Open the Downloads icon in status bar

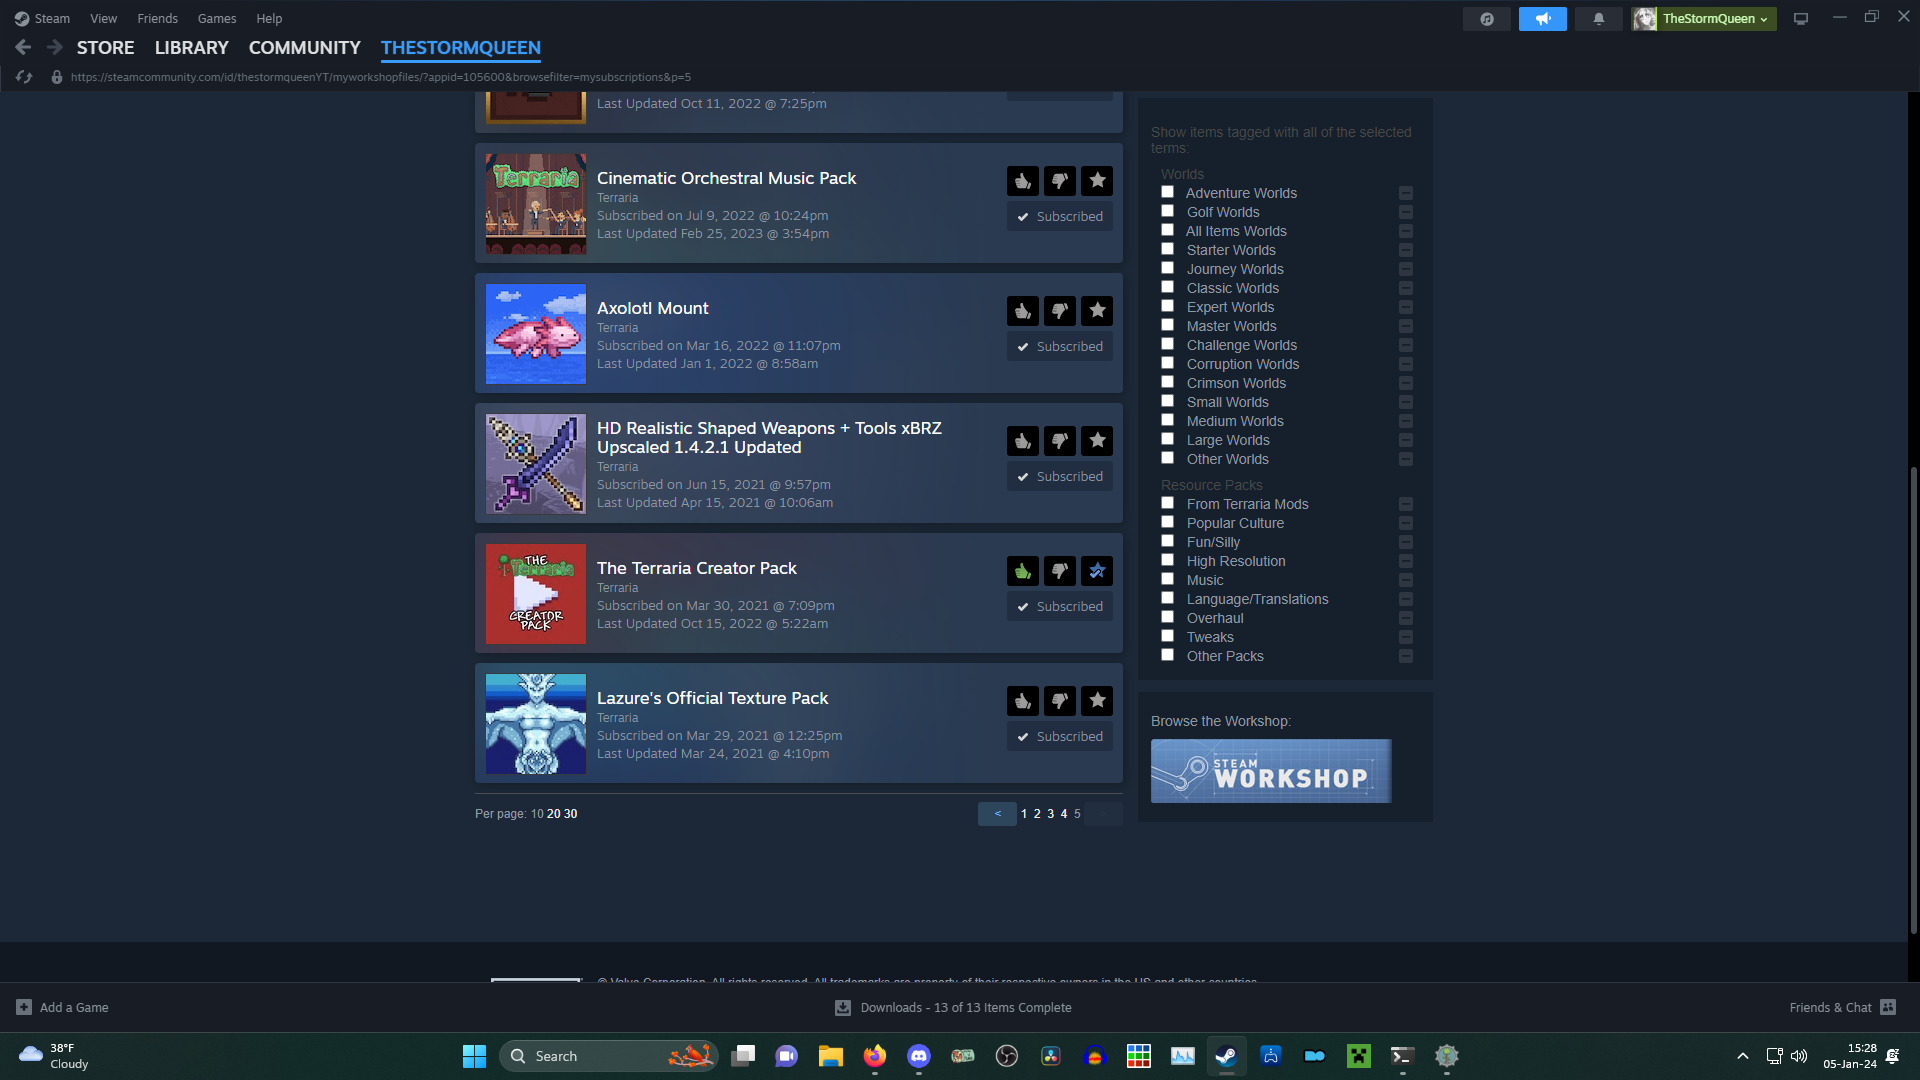843,1008
